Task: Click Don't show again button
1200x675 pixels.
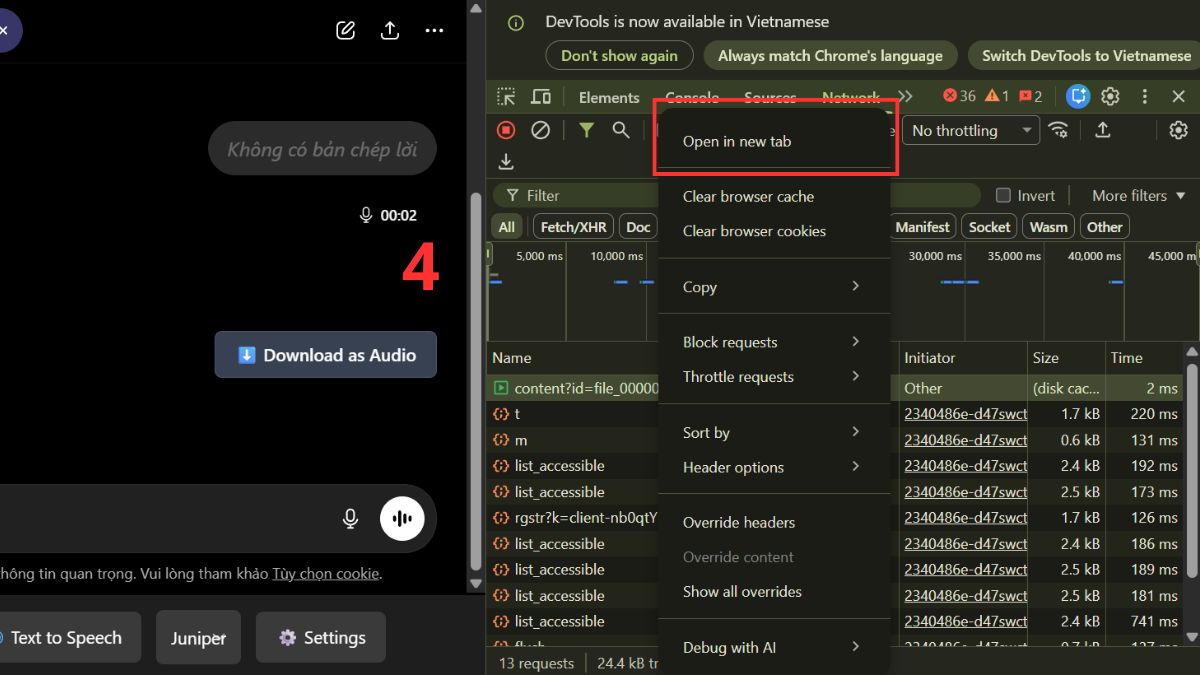Action: tap(620, 56)
